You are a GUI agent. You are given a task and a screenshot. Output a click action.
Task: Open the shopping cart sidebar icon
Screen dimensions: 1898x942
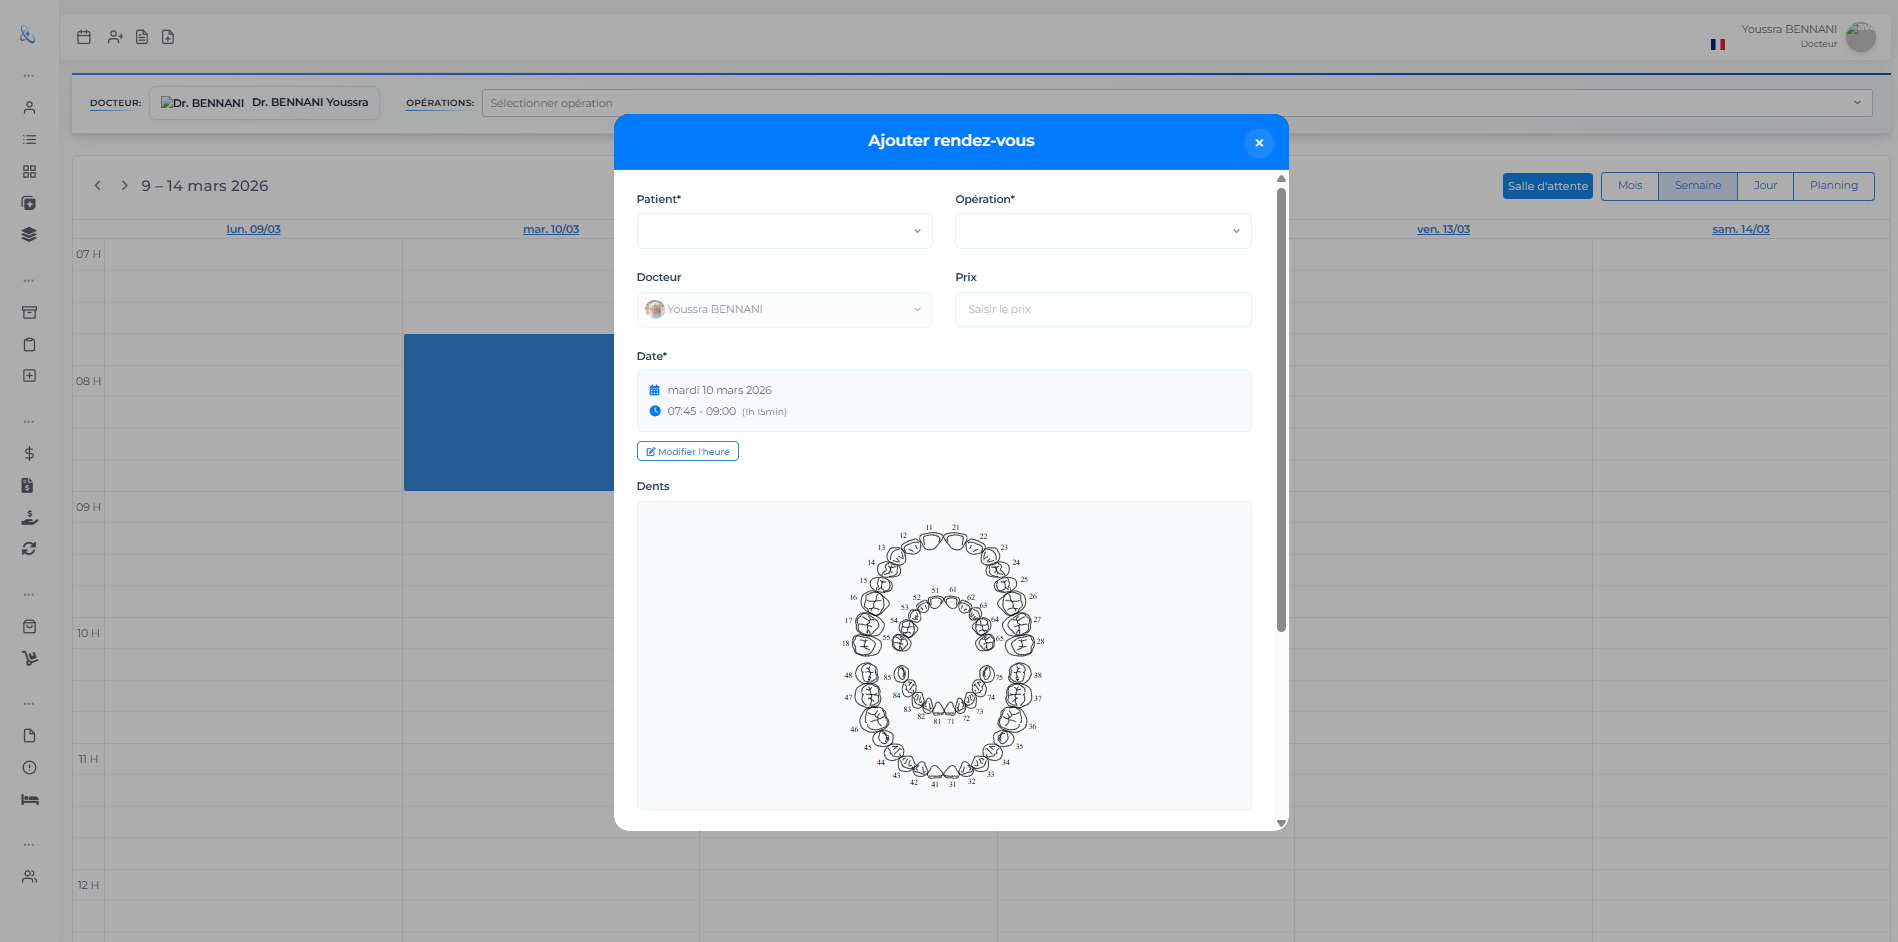point(29,659)
